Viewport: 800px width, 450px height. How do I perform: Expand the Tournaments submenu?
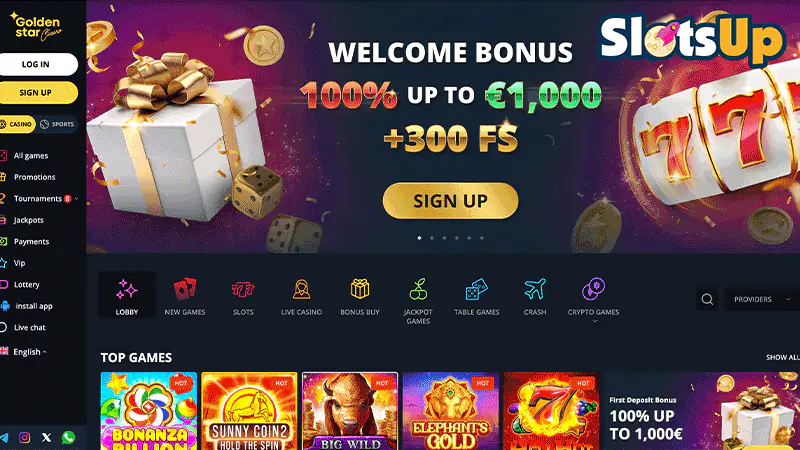pyautogui.click(x=77, y=198)
